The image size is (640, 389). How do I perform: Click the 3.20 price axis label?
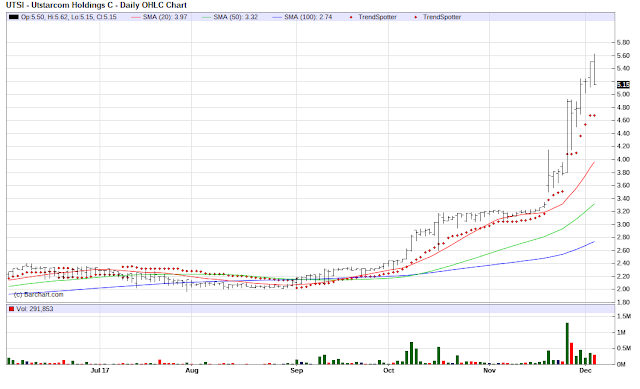click(x=623, y=211)
